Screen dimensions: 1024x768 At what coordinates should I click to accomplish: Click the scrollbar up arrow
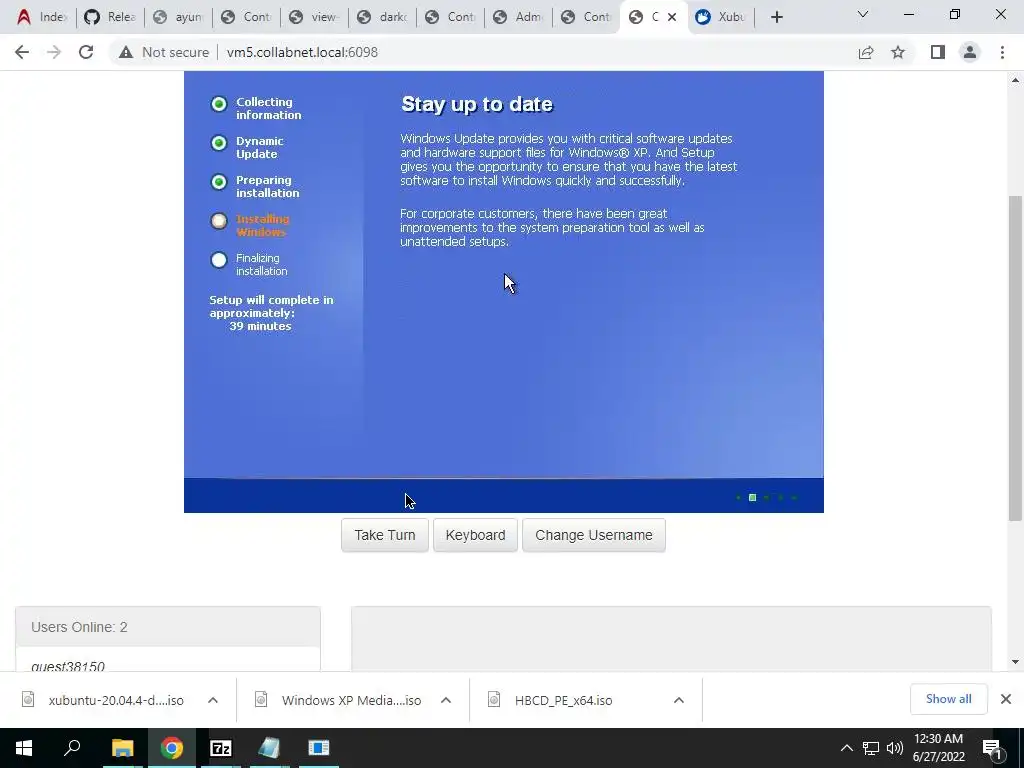point(1015,80)
